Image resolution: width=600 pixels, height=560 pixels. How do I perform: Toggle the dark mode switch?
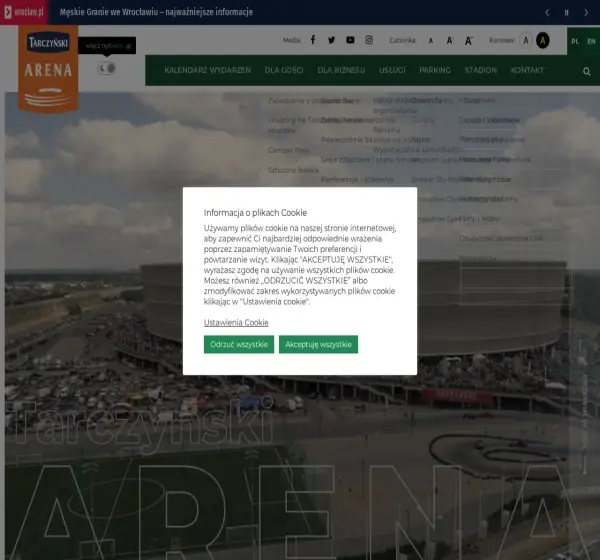coord(106,69)
